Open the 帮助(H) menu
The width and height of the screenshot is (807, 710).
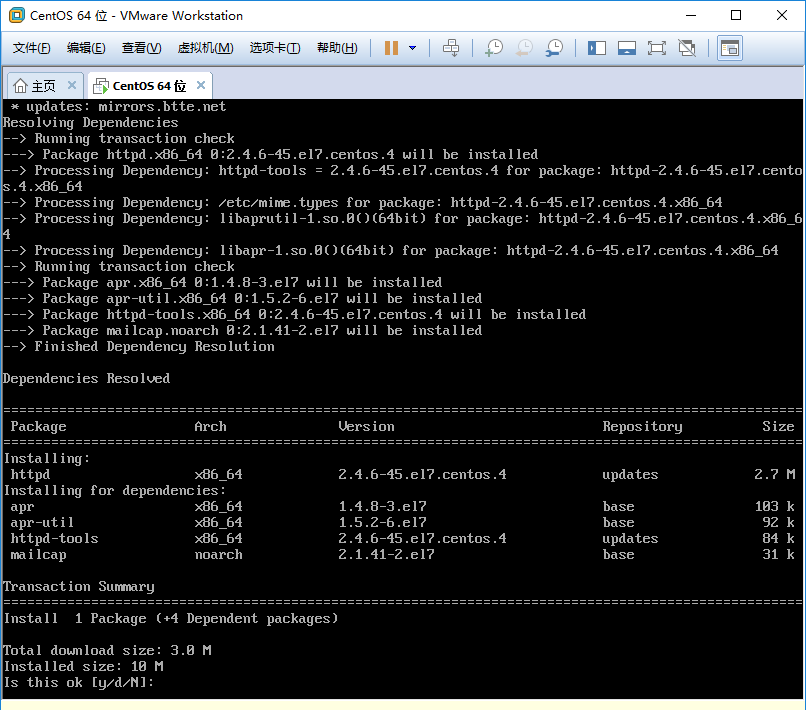tap(337, 48)
